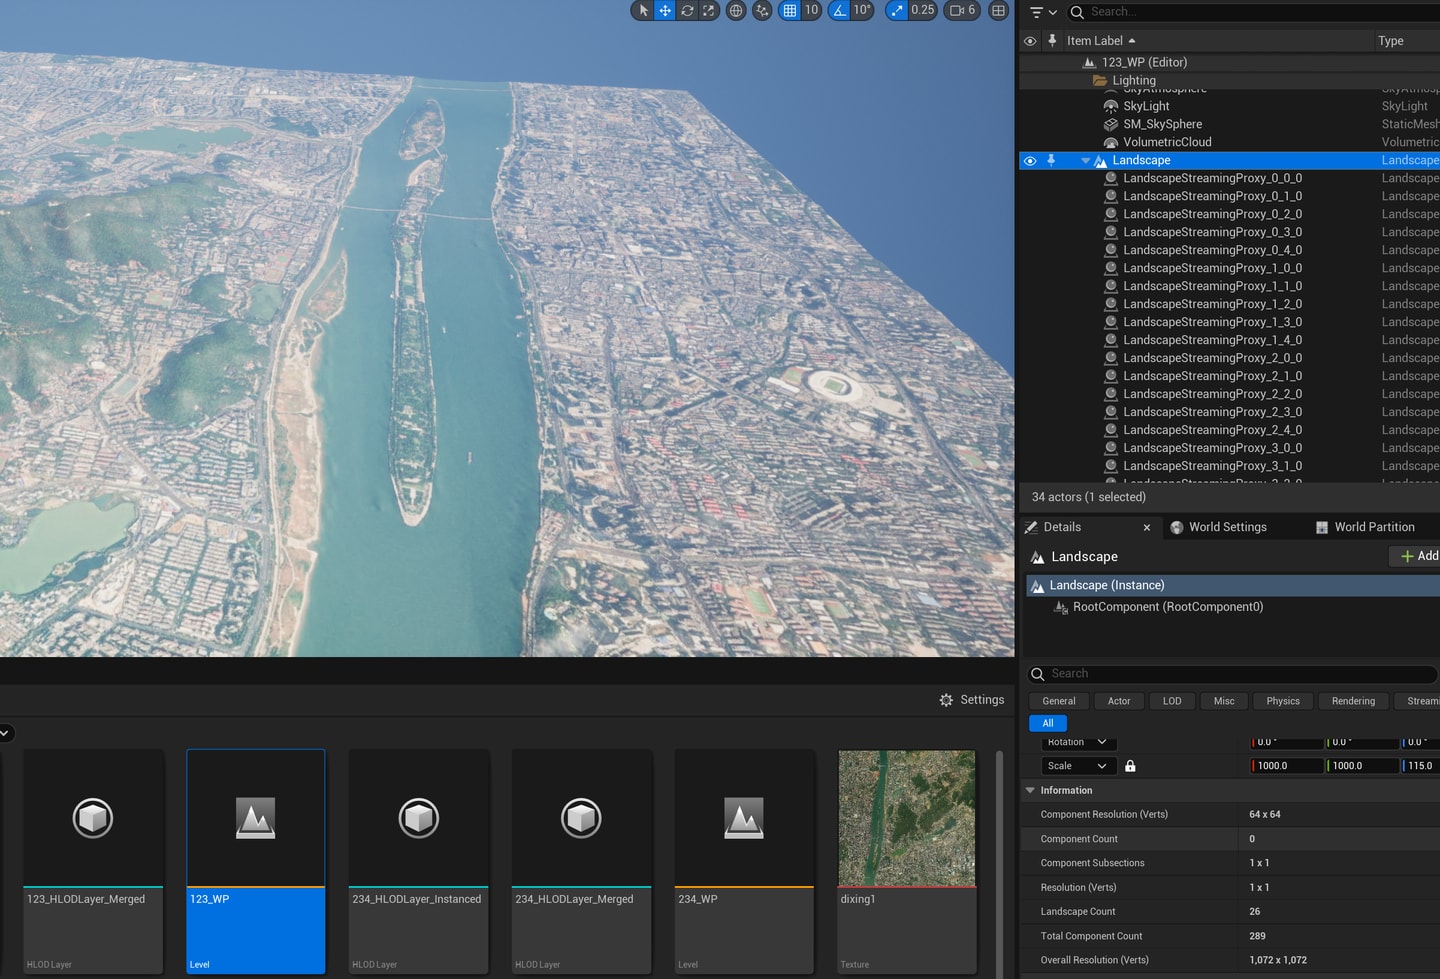Open the Rotation type dropdown
1440x979 pixels.
click(x=1077, y=742)
